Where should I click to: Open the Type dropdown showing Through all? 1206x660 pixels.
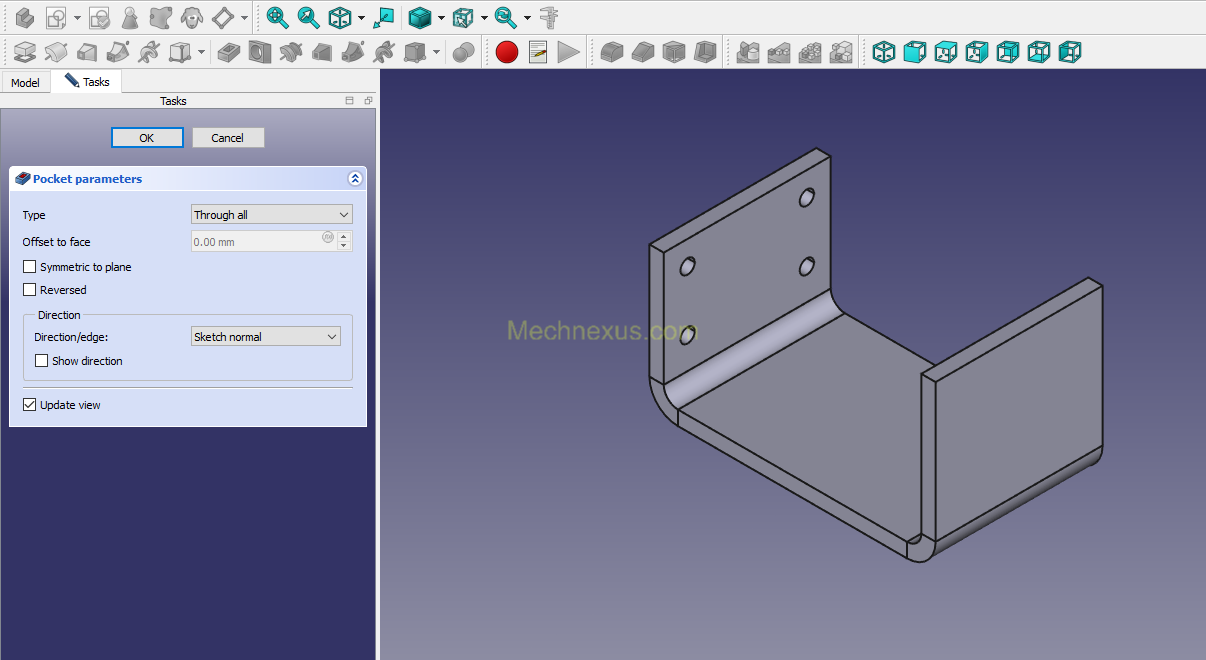(272, 215)
